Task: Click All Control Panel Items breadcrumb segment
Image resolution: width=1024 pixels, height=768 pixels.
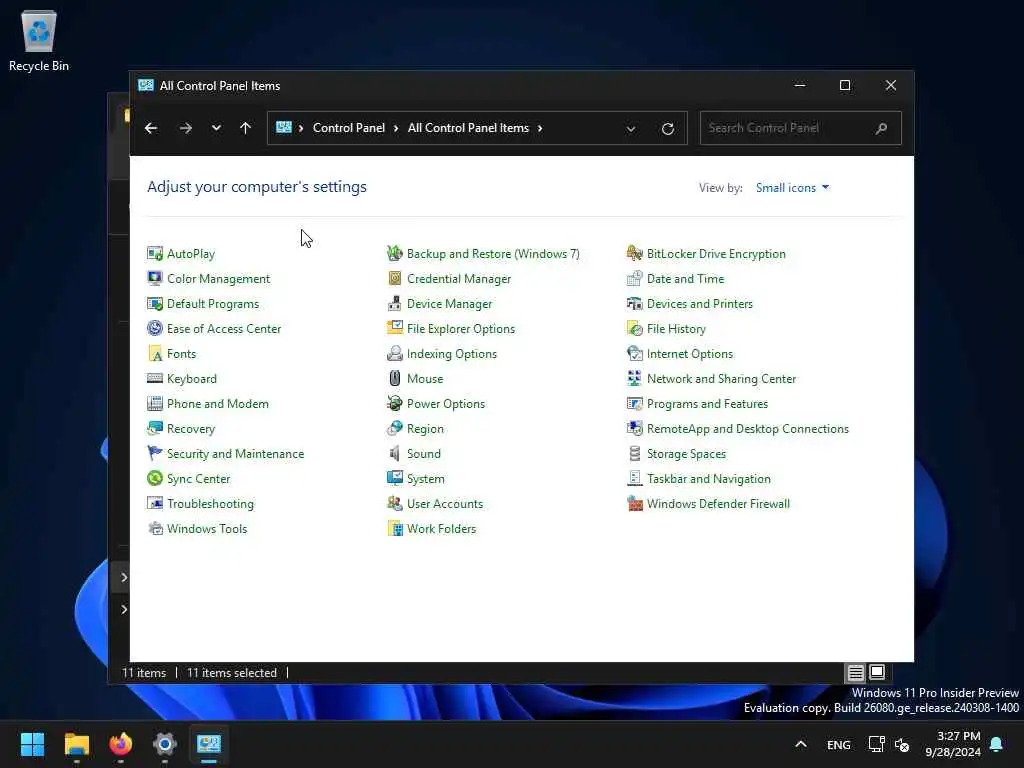Action: point(468,128)
